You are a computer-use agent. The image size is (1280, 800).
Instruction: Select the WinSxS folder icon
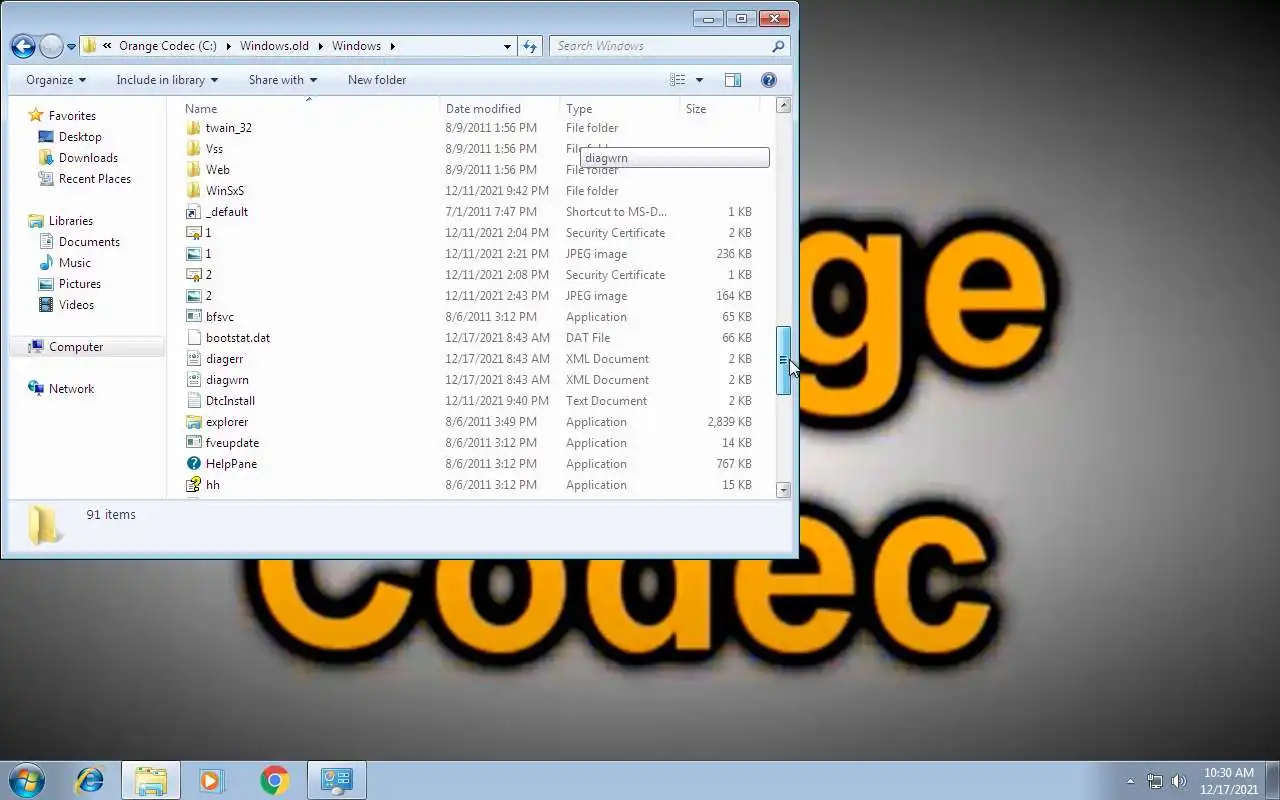(194, 191)
